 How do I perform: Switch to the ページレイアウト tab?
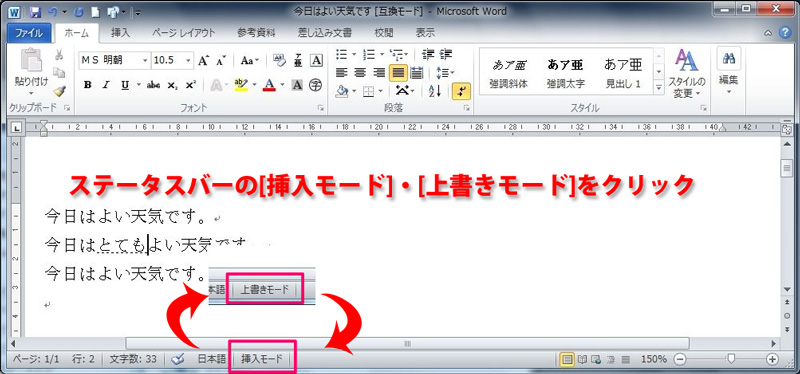coord(184,33)
